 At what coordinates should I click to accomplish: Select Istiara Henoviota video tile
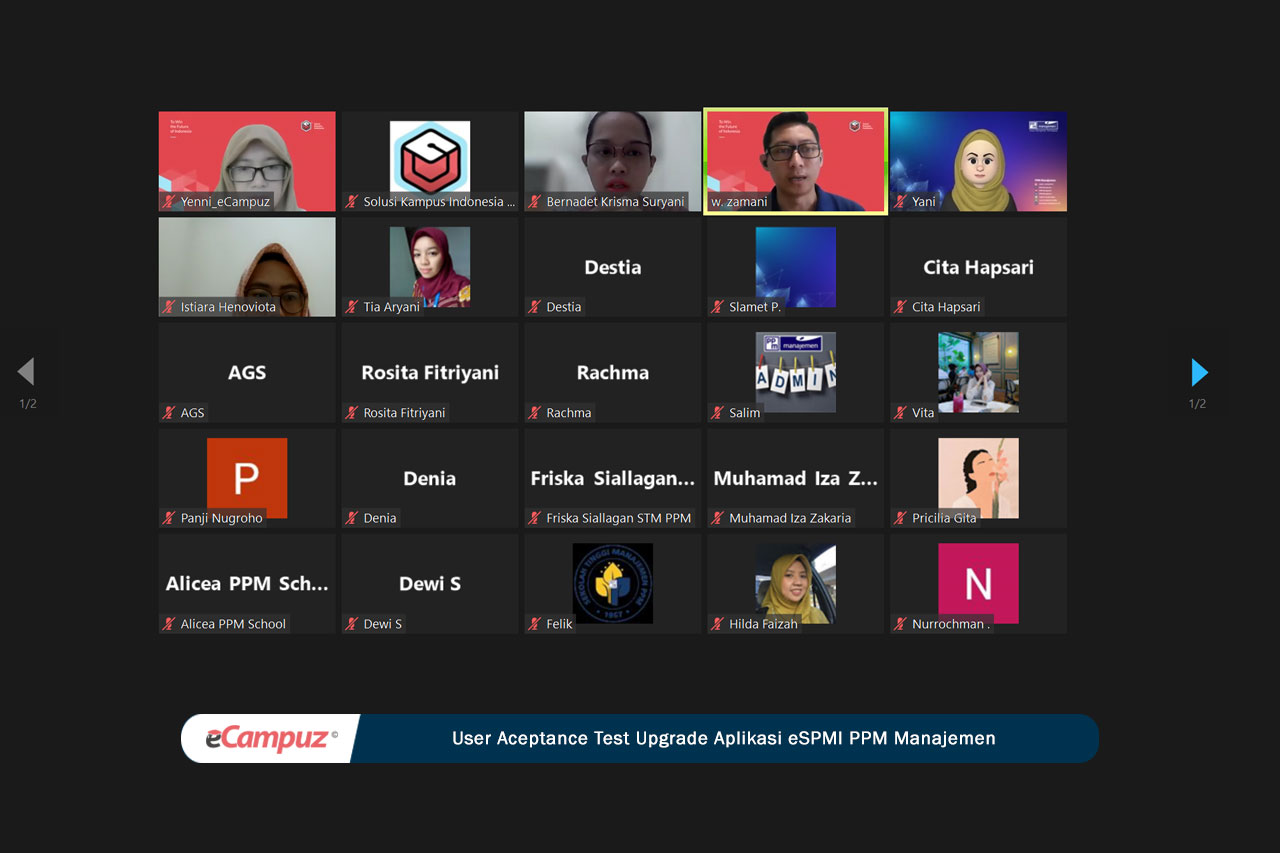(x=247, y=267)
